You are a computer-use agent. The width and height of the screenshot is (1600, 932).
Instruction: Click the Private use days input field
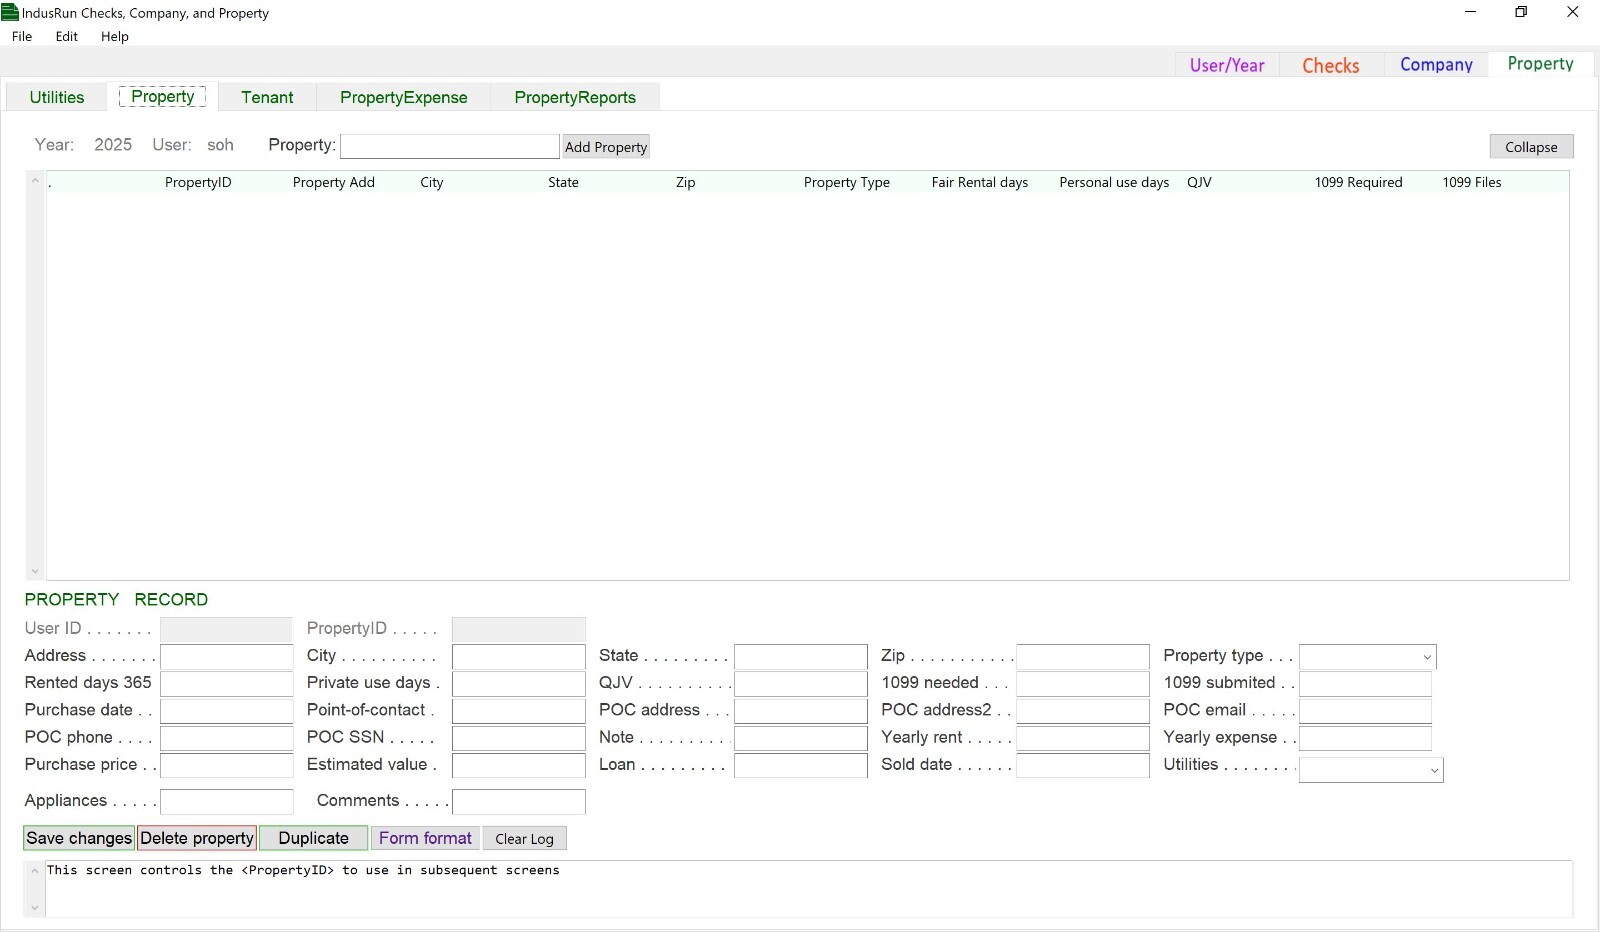[x=519, y=684]
